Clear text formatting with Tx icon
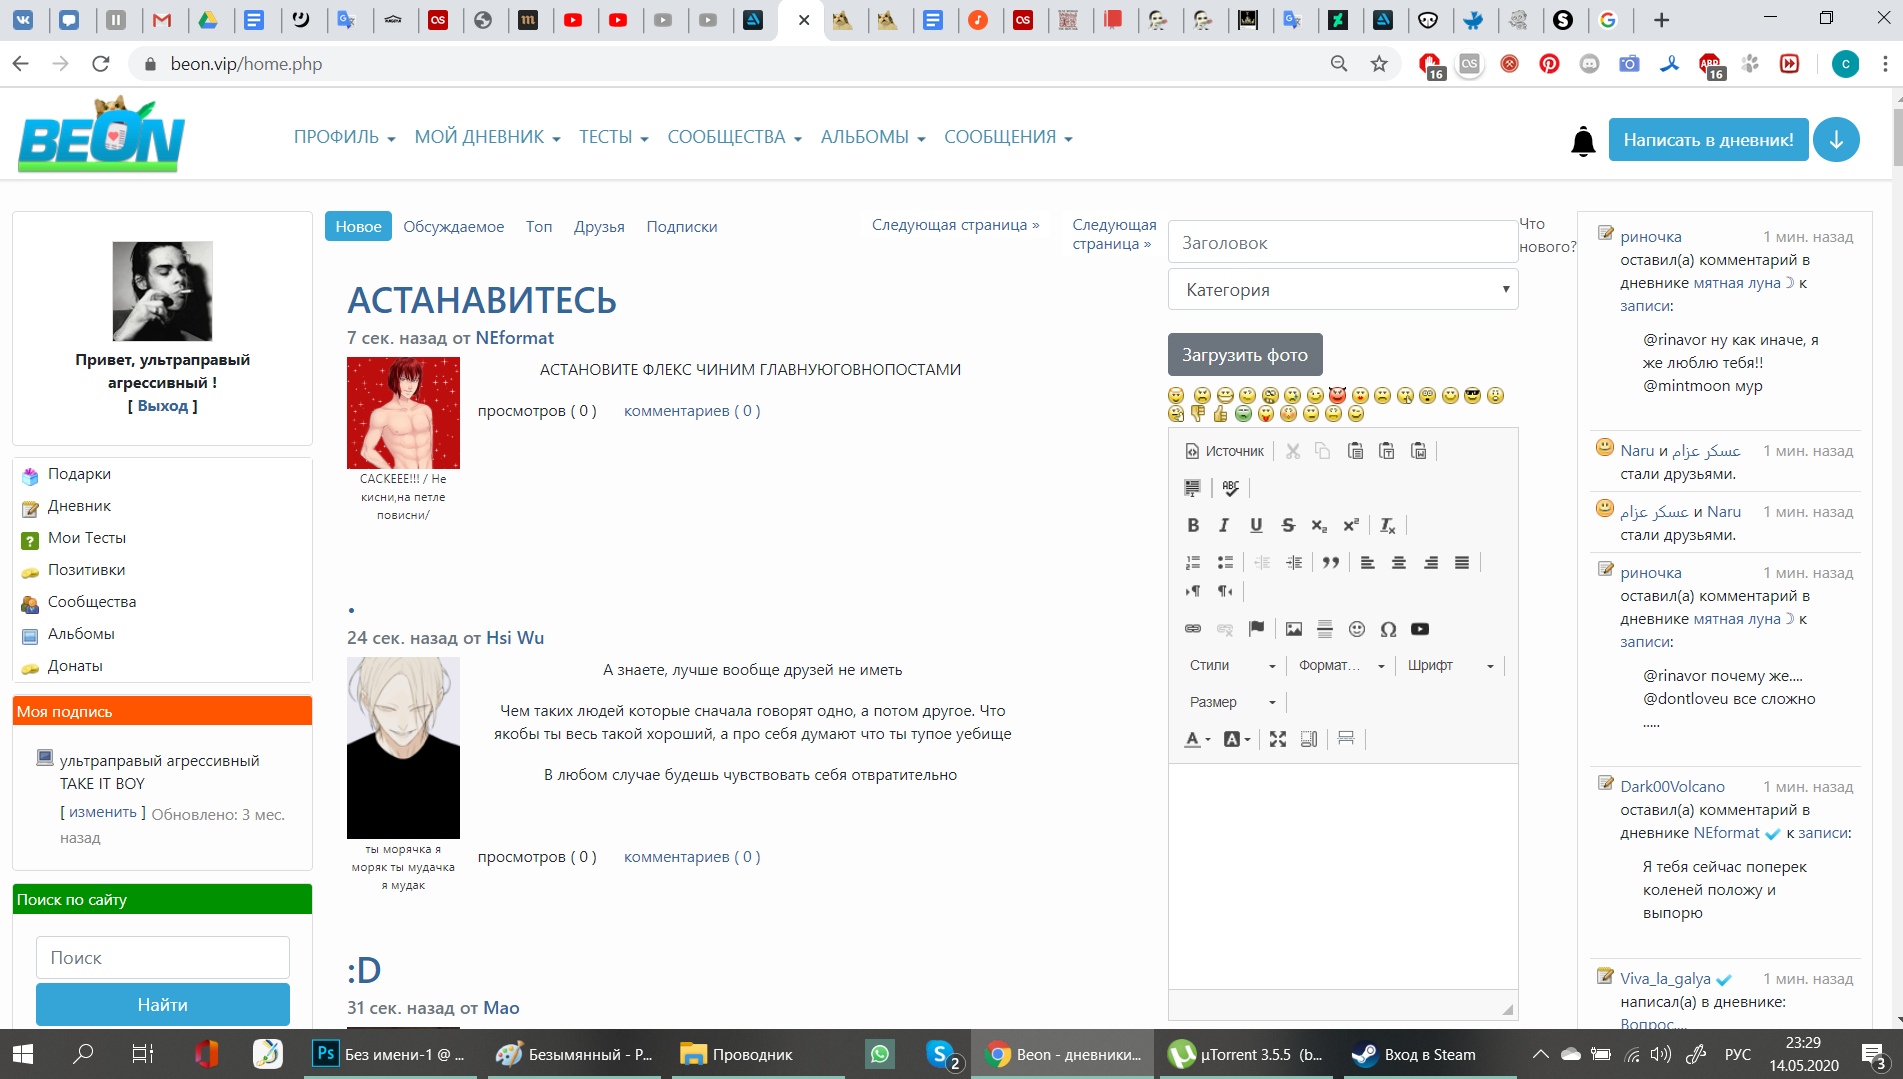This screenshot has height=1079, width=1903. click(1388, 525)
